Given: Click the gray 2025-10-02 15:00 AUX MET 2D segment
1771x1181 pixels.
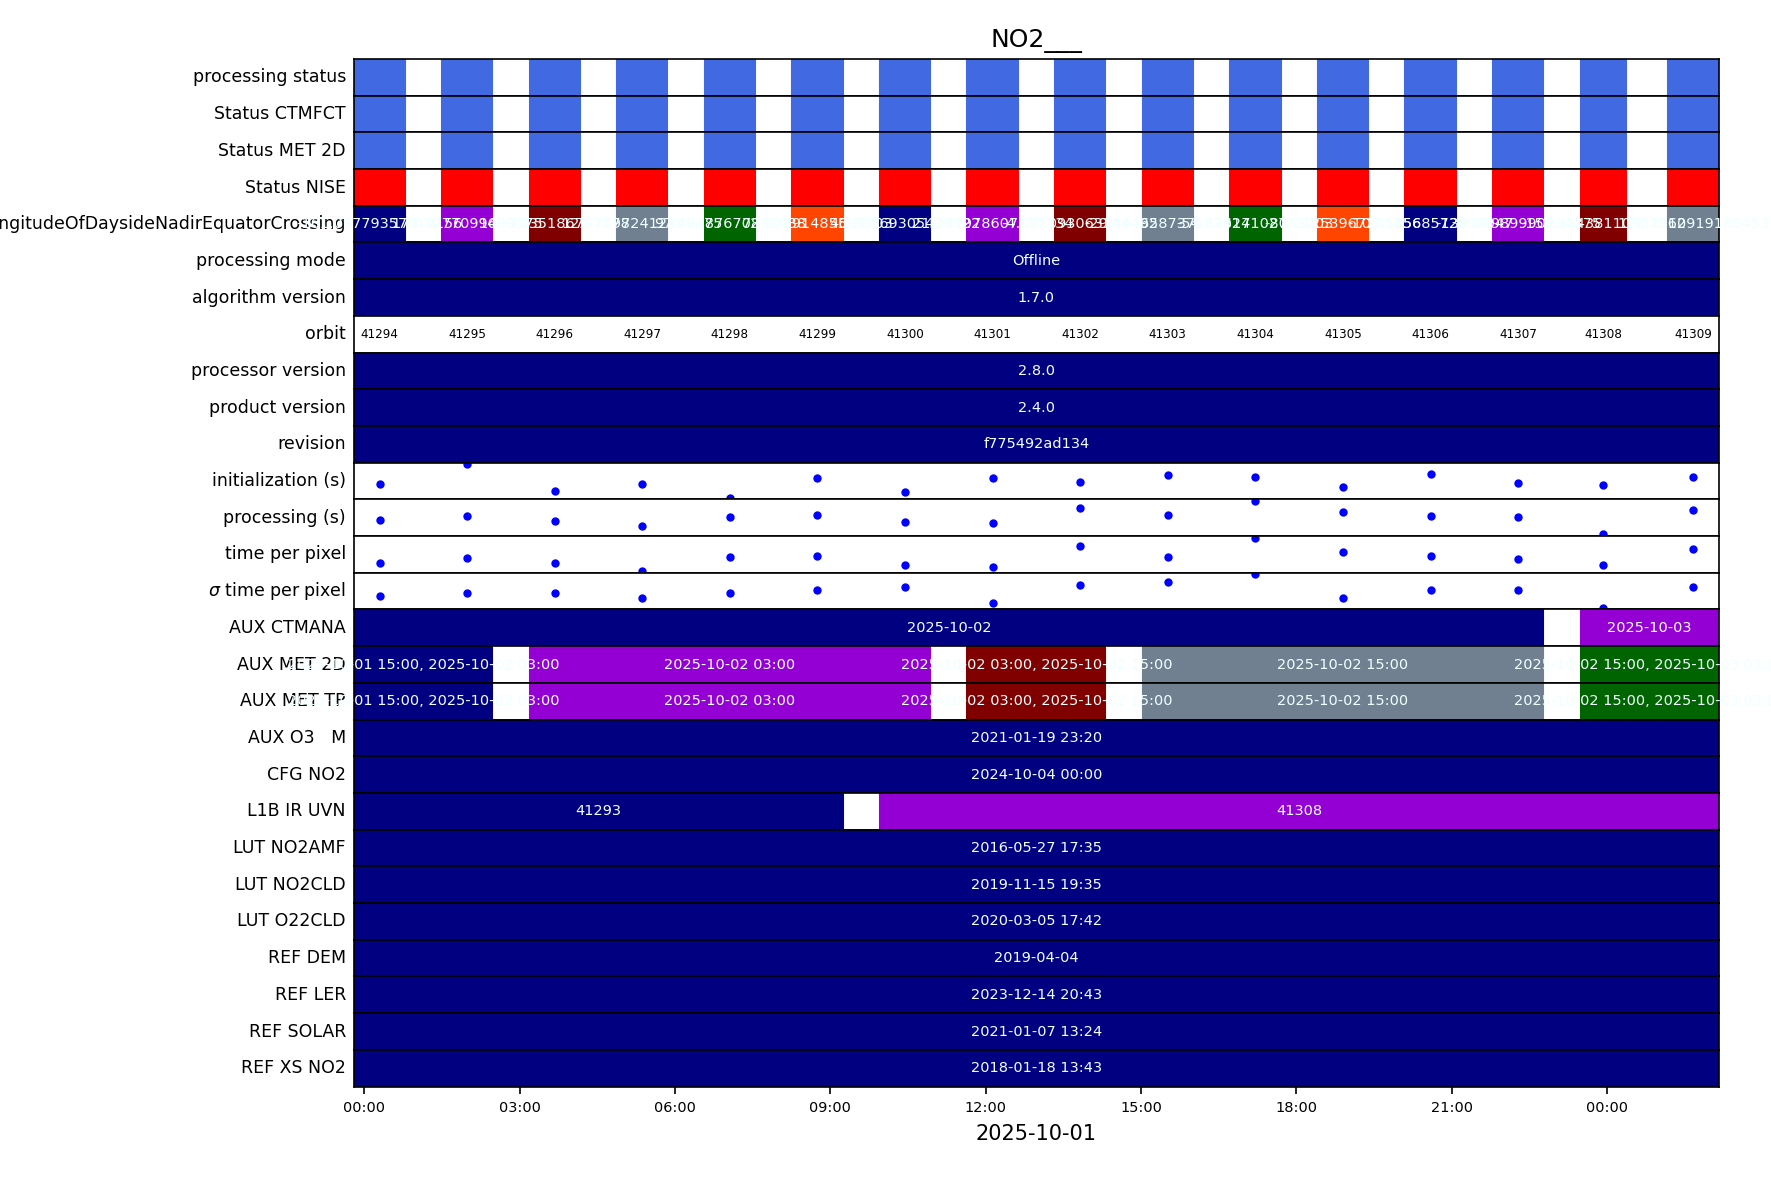Looking at the screenshot, I should [x=1341, y=664].
